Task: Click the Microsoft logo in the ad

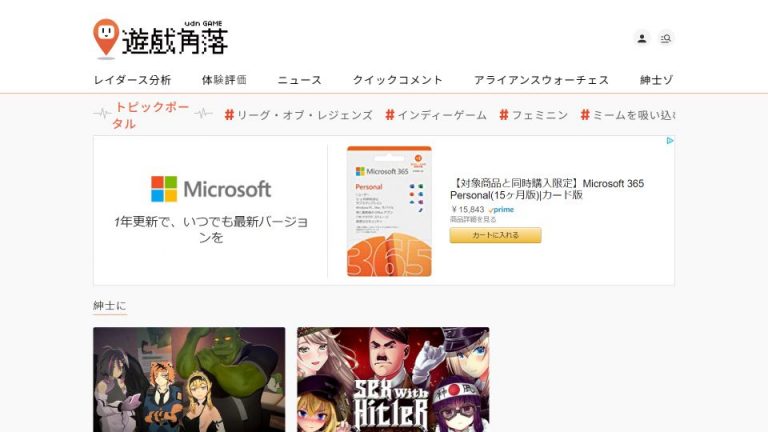Action: pyautogui.click(x=211, y=189)
